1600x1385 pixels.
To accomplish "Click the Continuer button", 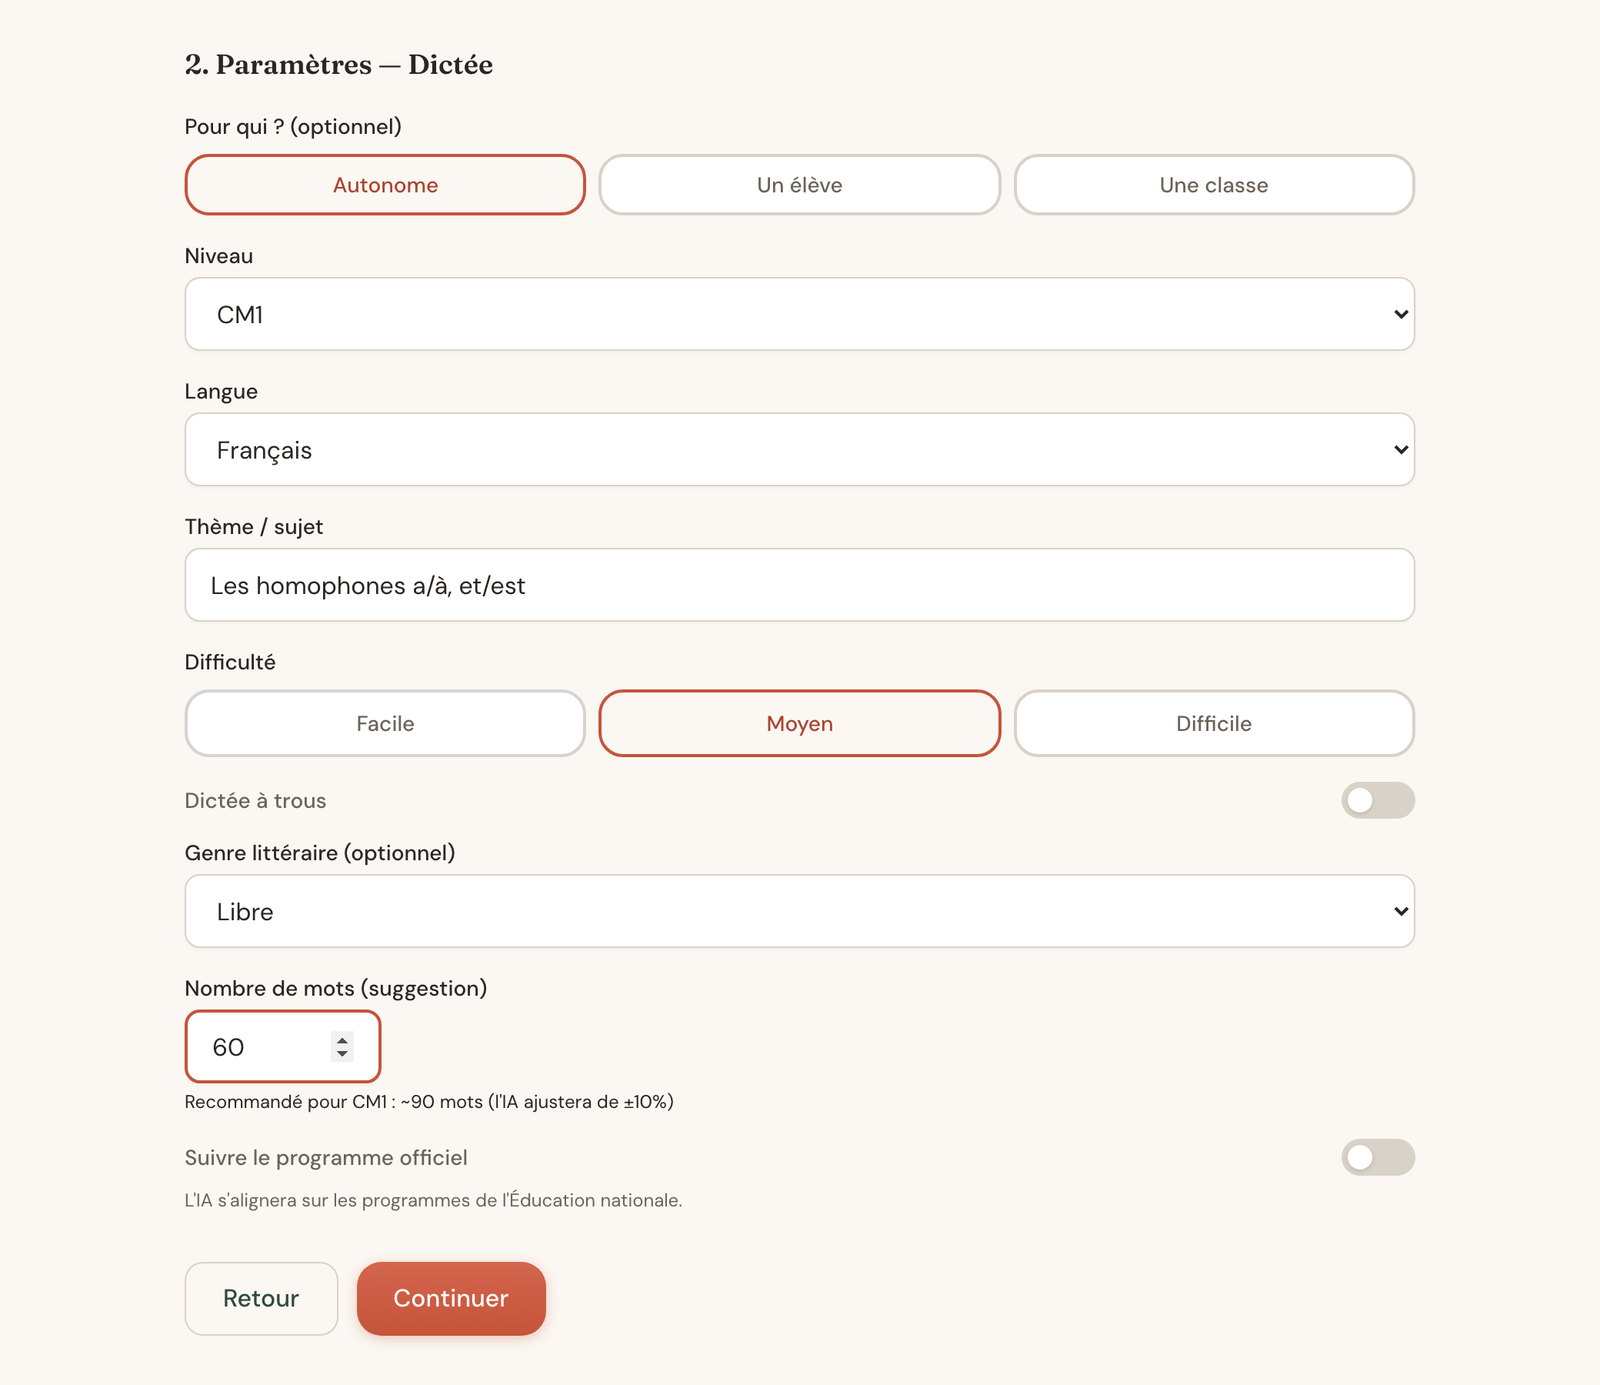I will [x=451, y=1298].
